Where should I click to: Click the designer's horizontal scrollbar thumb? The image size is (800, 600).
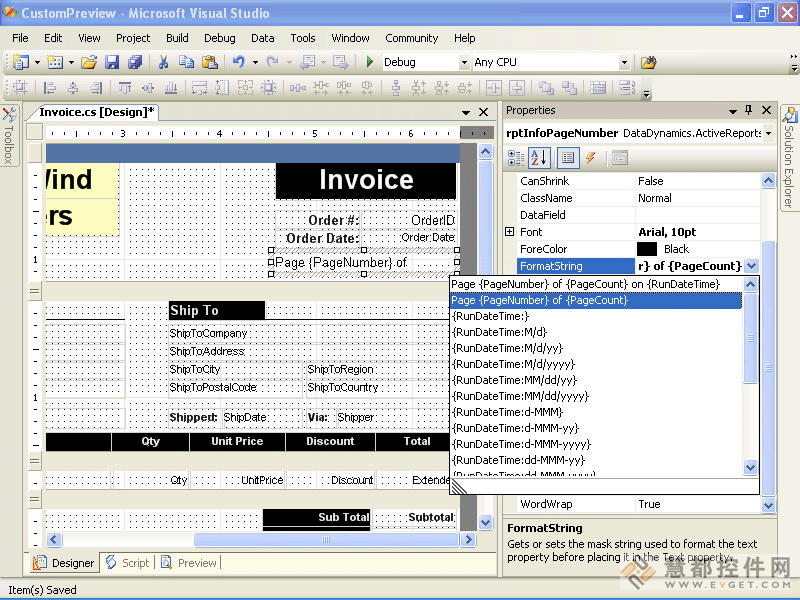coord(325,539)
